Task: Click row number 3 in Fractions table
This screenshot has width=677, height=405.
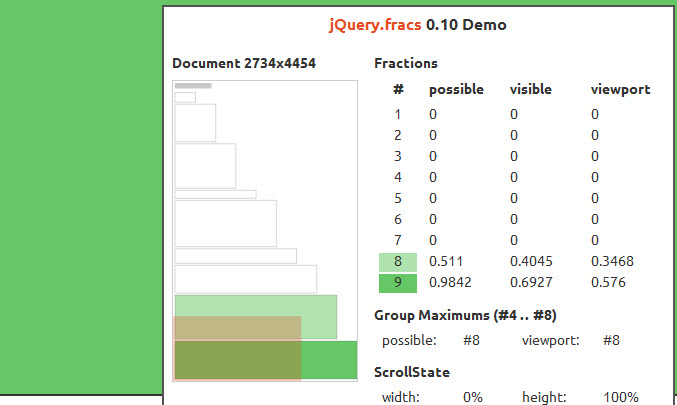Action: tap(398, 156)
